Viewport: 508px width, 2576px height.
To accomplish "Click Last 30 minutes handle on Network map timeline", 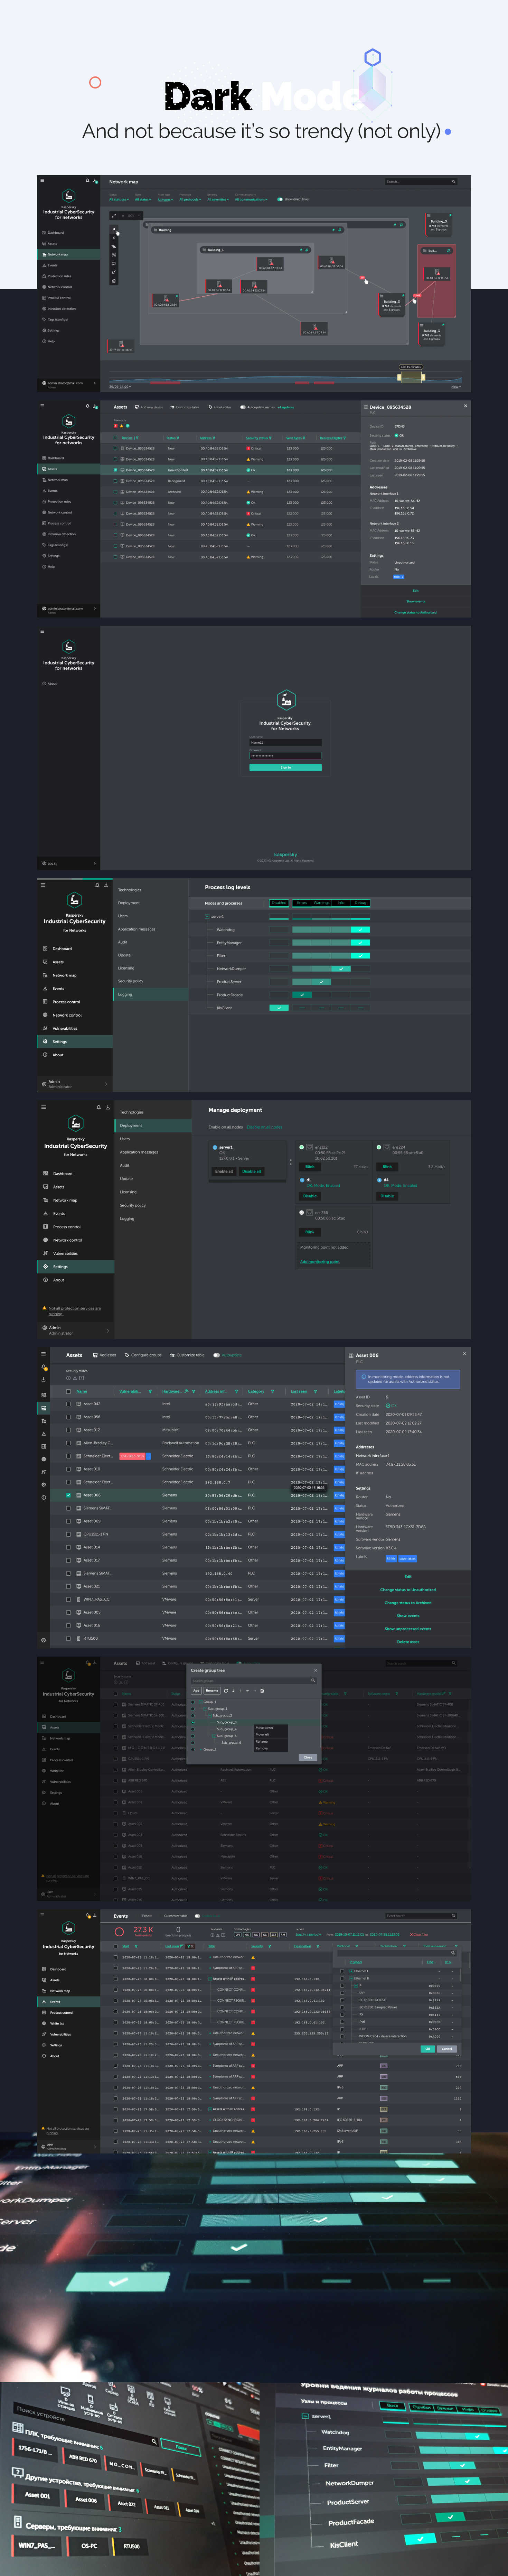I will pos(411,367).
